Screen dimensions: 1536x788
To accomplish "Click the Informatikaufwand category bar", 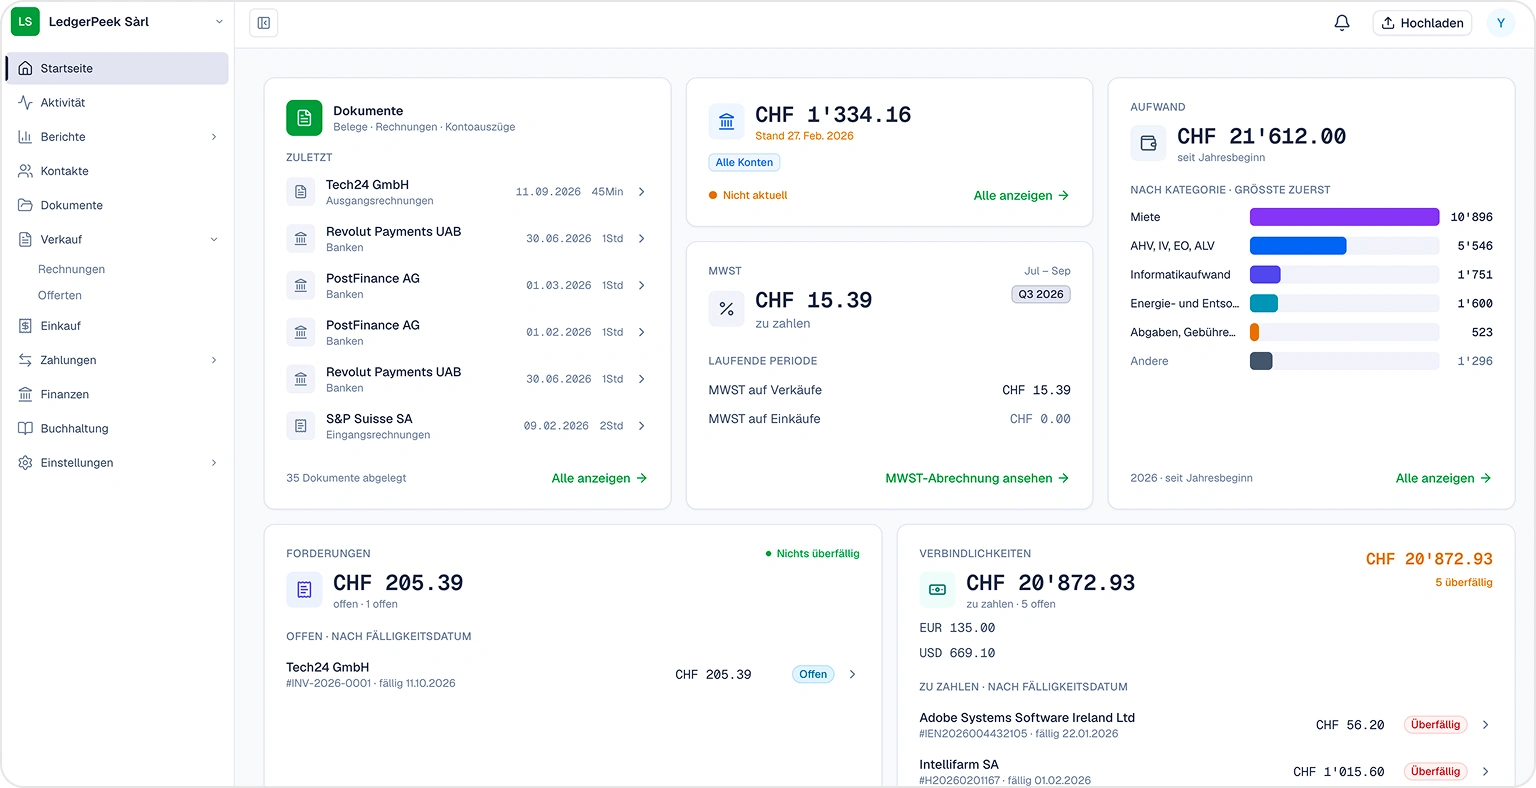I will click(x=1265, y=275).
